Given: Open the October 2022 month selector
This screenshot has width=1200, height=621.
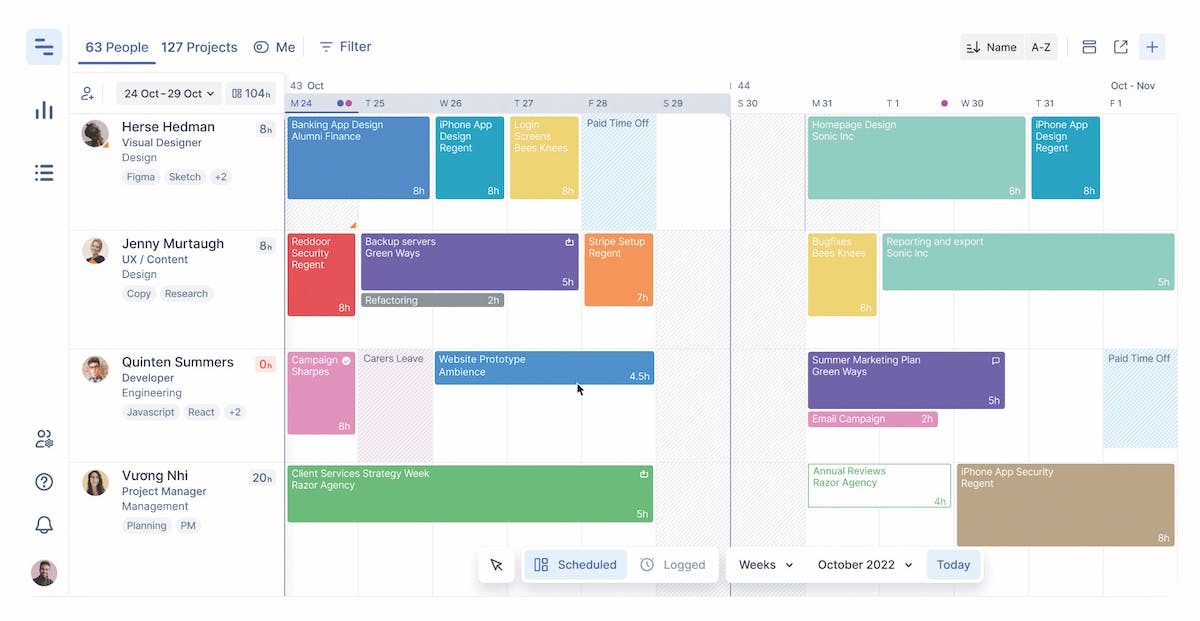Looking at the screenshot, I should pos(863,564).
